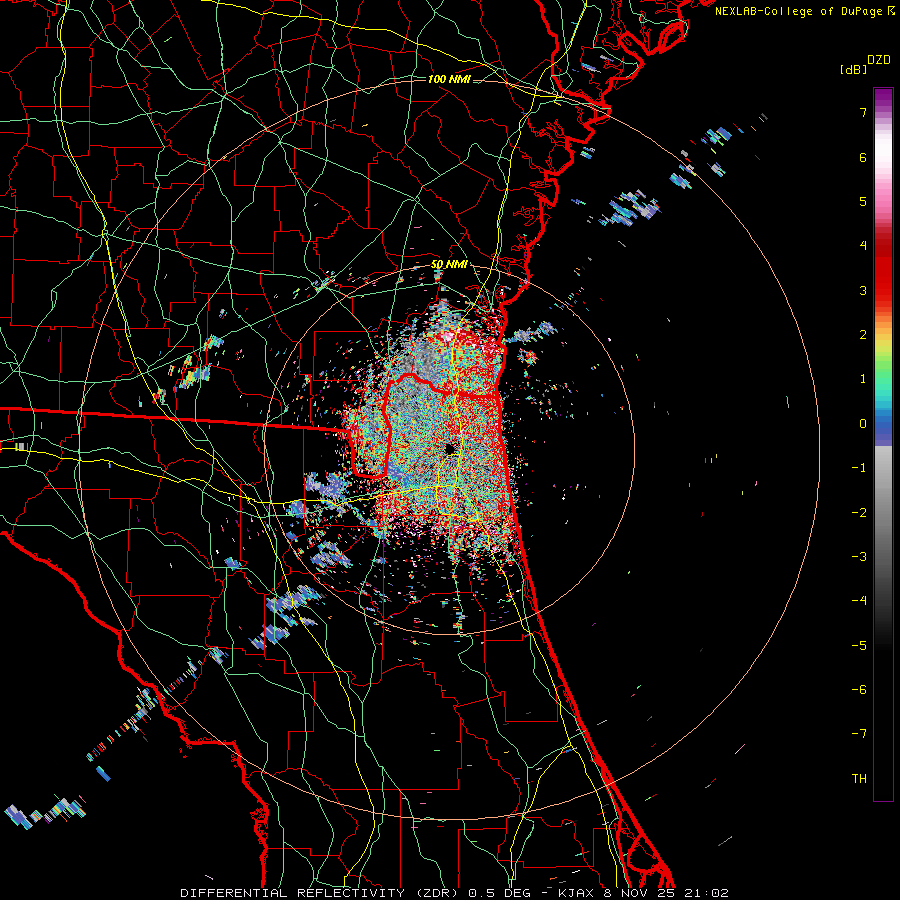Viewport: 900px width, 900px height.
Task: Click the 7 value on the dB scale
Action: pos(863,112)
